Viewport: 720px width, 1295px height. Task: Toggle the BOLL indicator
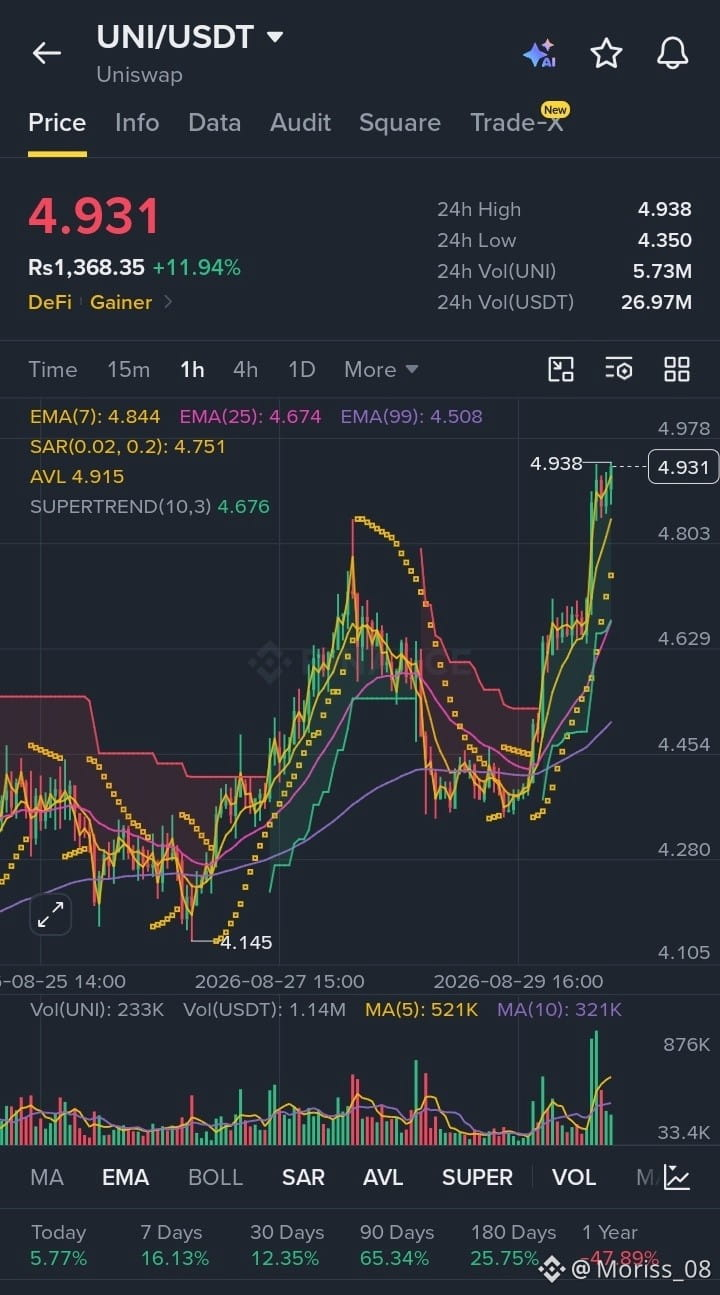point(216,1177)
